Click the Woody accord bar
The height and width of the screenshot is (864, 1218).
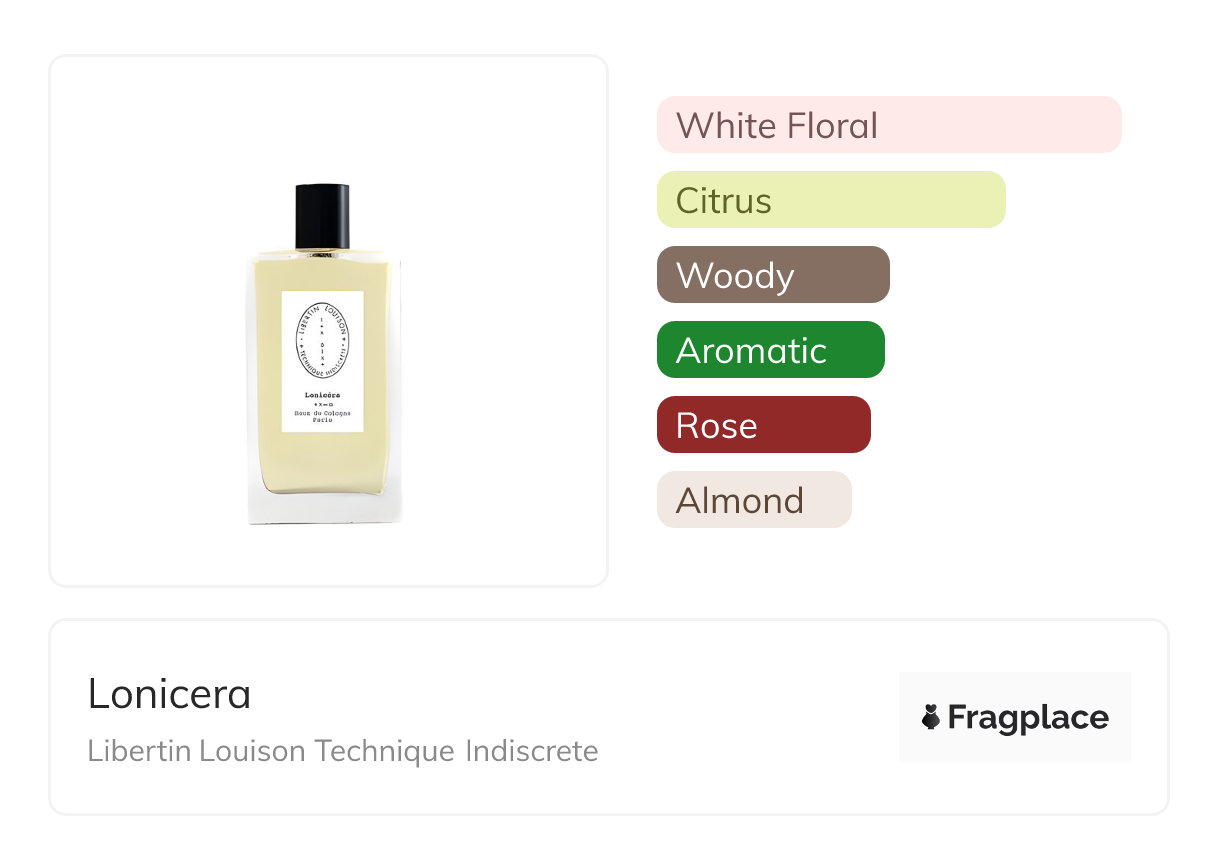click(x=772, y=275)
